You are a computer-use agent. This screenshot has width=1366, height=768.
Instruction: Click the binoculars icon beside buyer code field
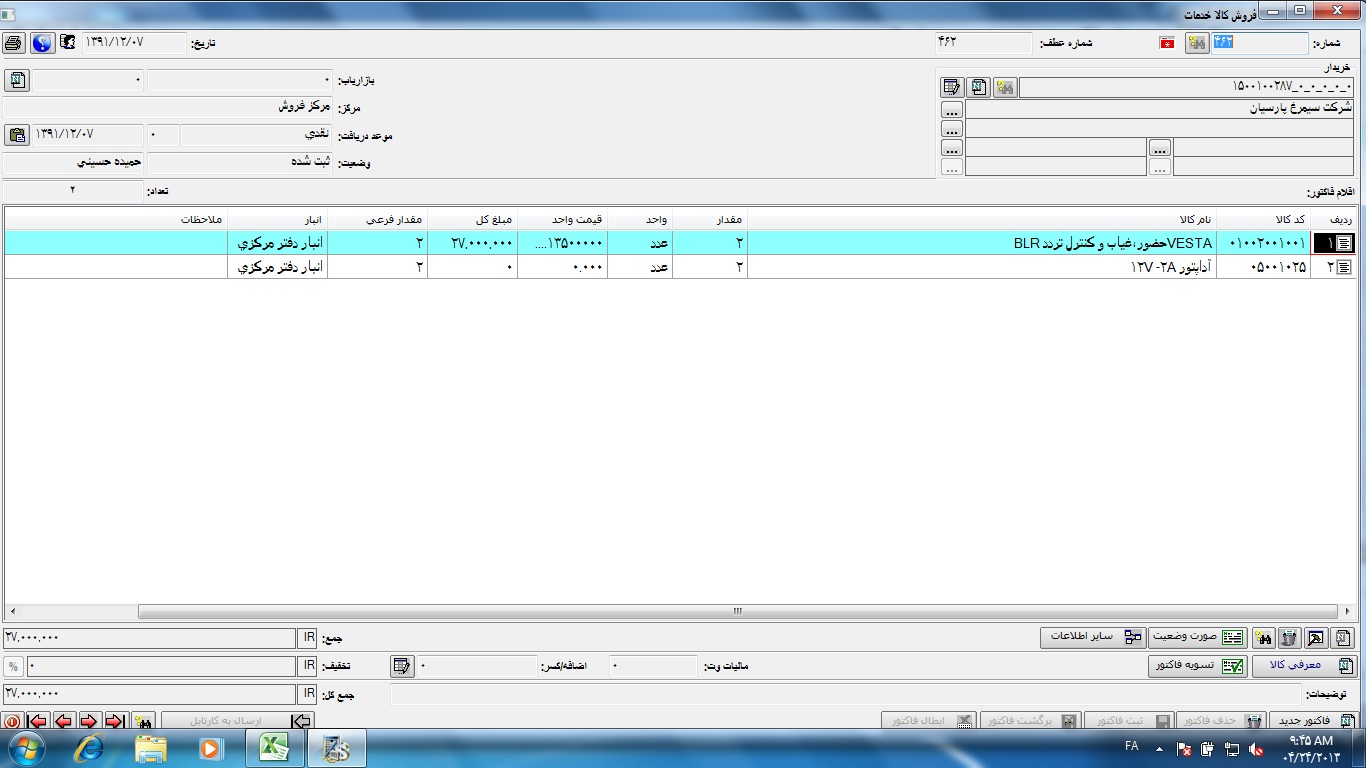(x=1005, y=87)
